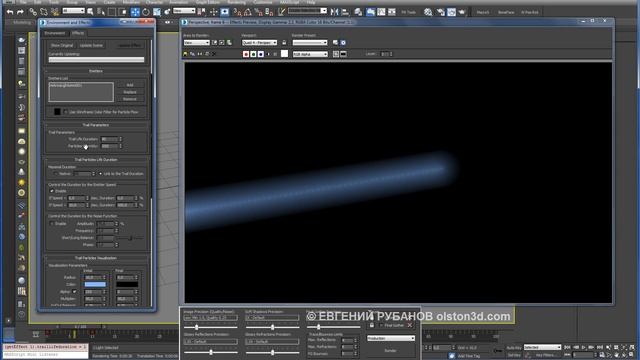Open Render Setup icon in render window

coord(336,42)
